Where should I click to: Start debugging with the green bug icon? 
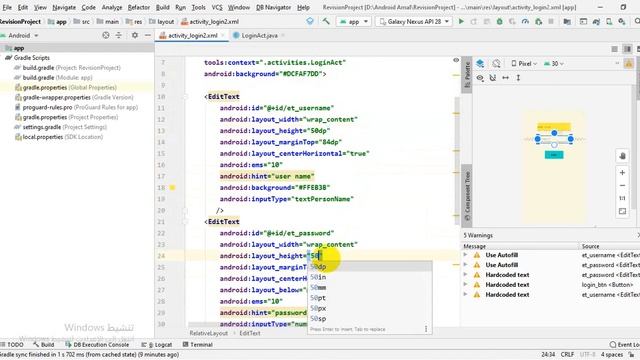[499, 21]
